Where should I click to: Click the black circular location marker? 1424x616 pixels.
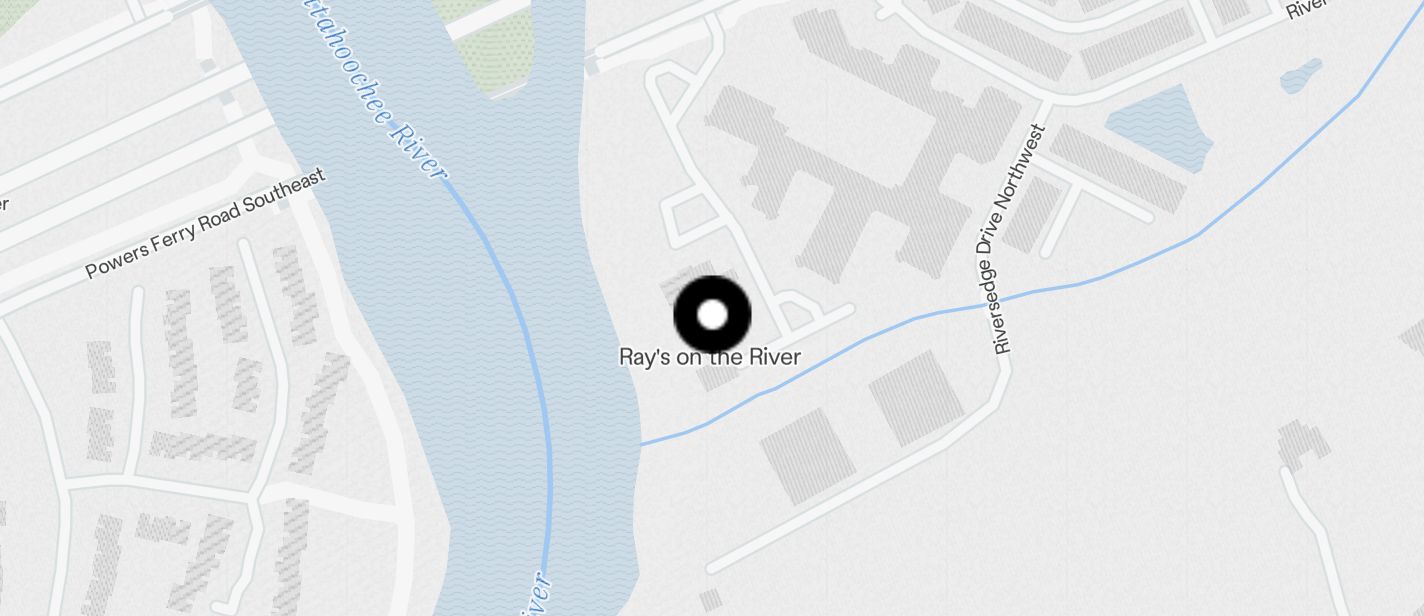click(712, 315)
